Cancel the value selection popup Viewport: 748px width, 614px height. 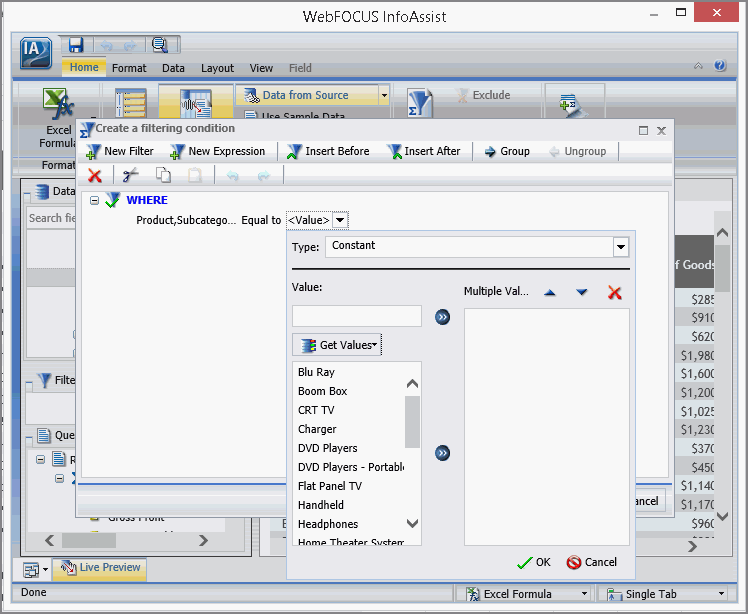pyautogui.click(x=592, y=562)
